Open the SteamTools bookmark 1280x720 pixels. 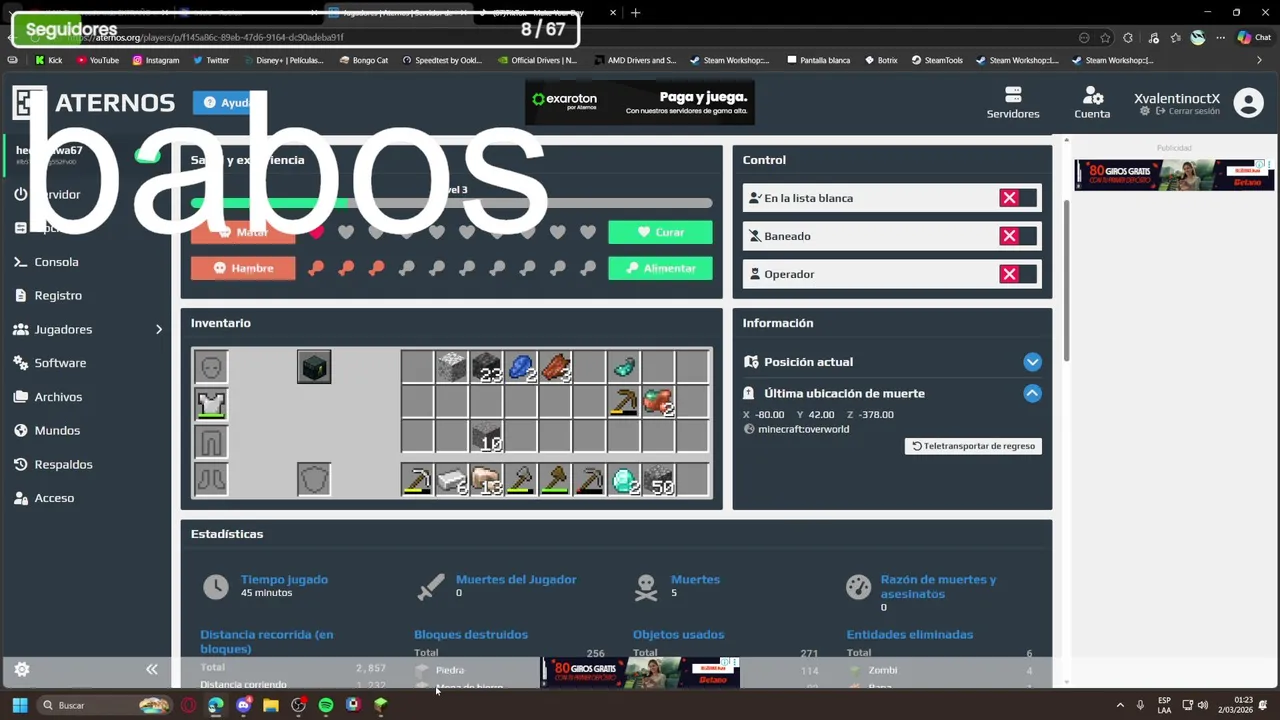tap(937, 60)
